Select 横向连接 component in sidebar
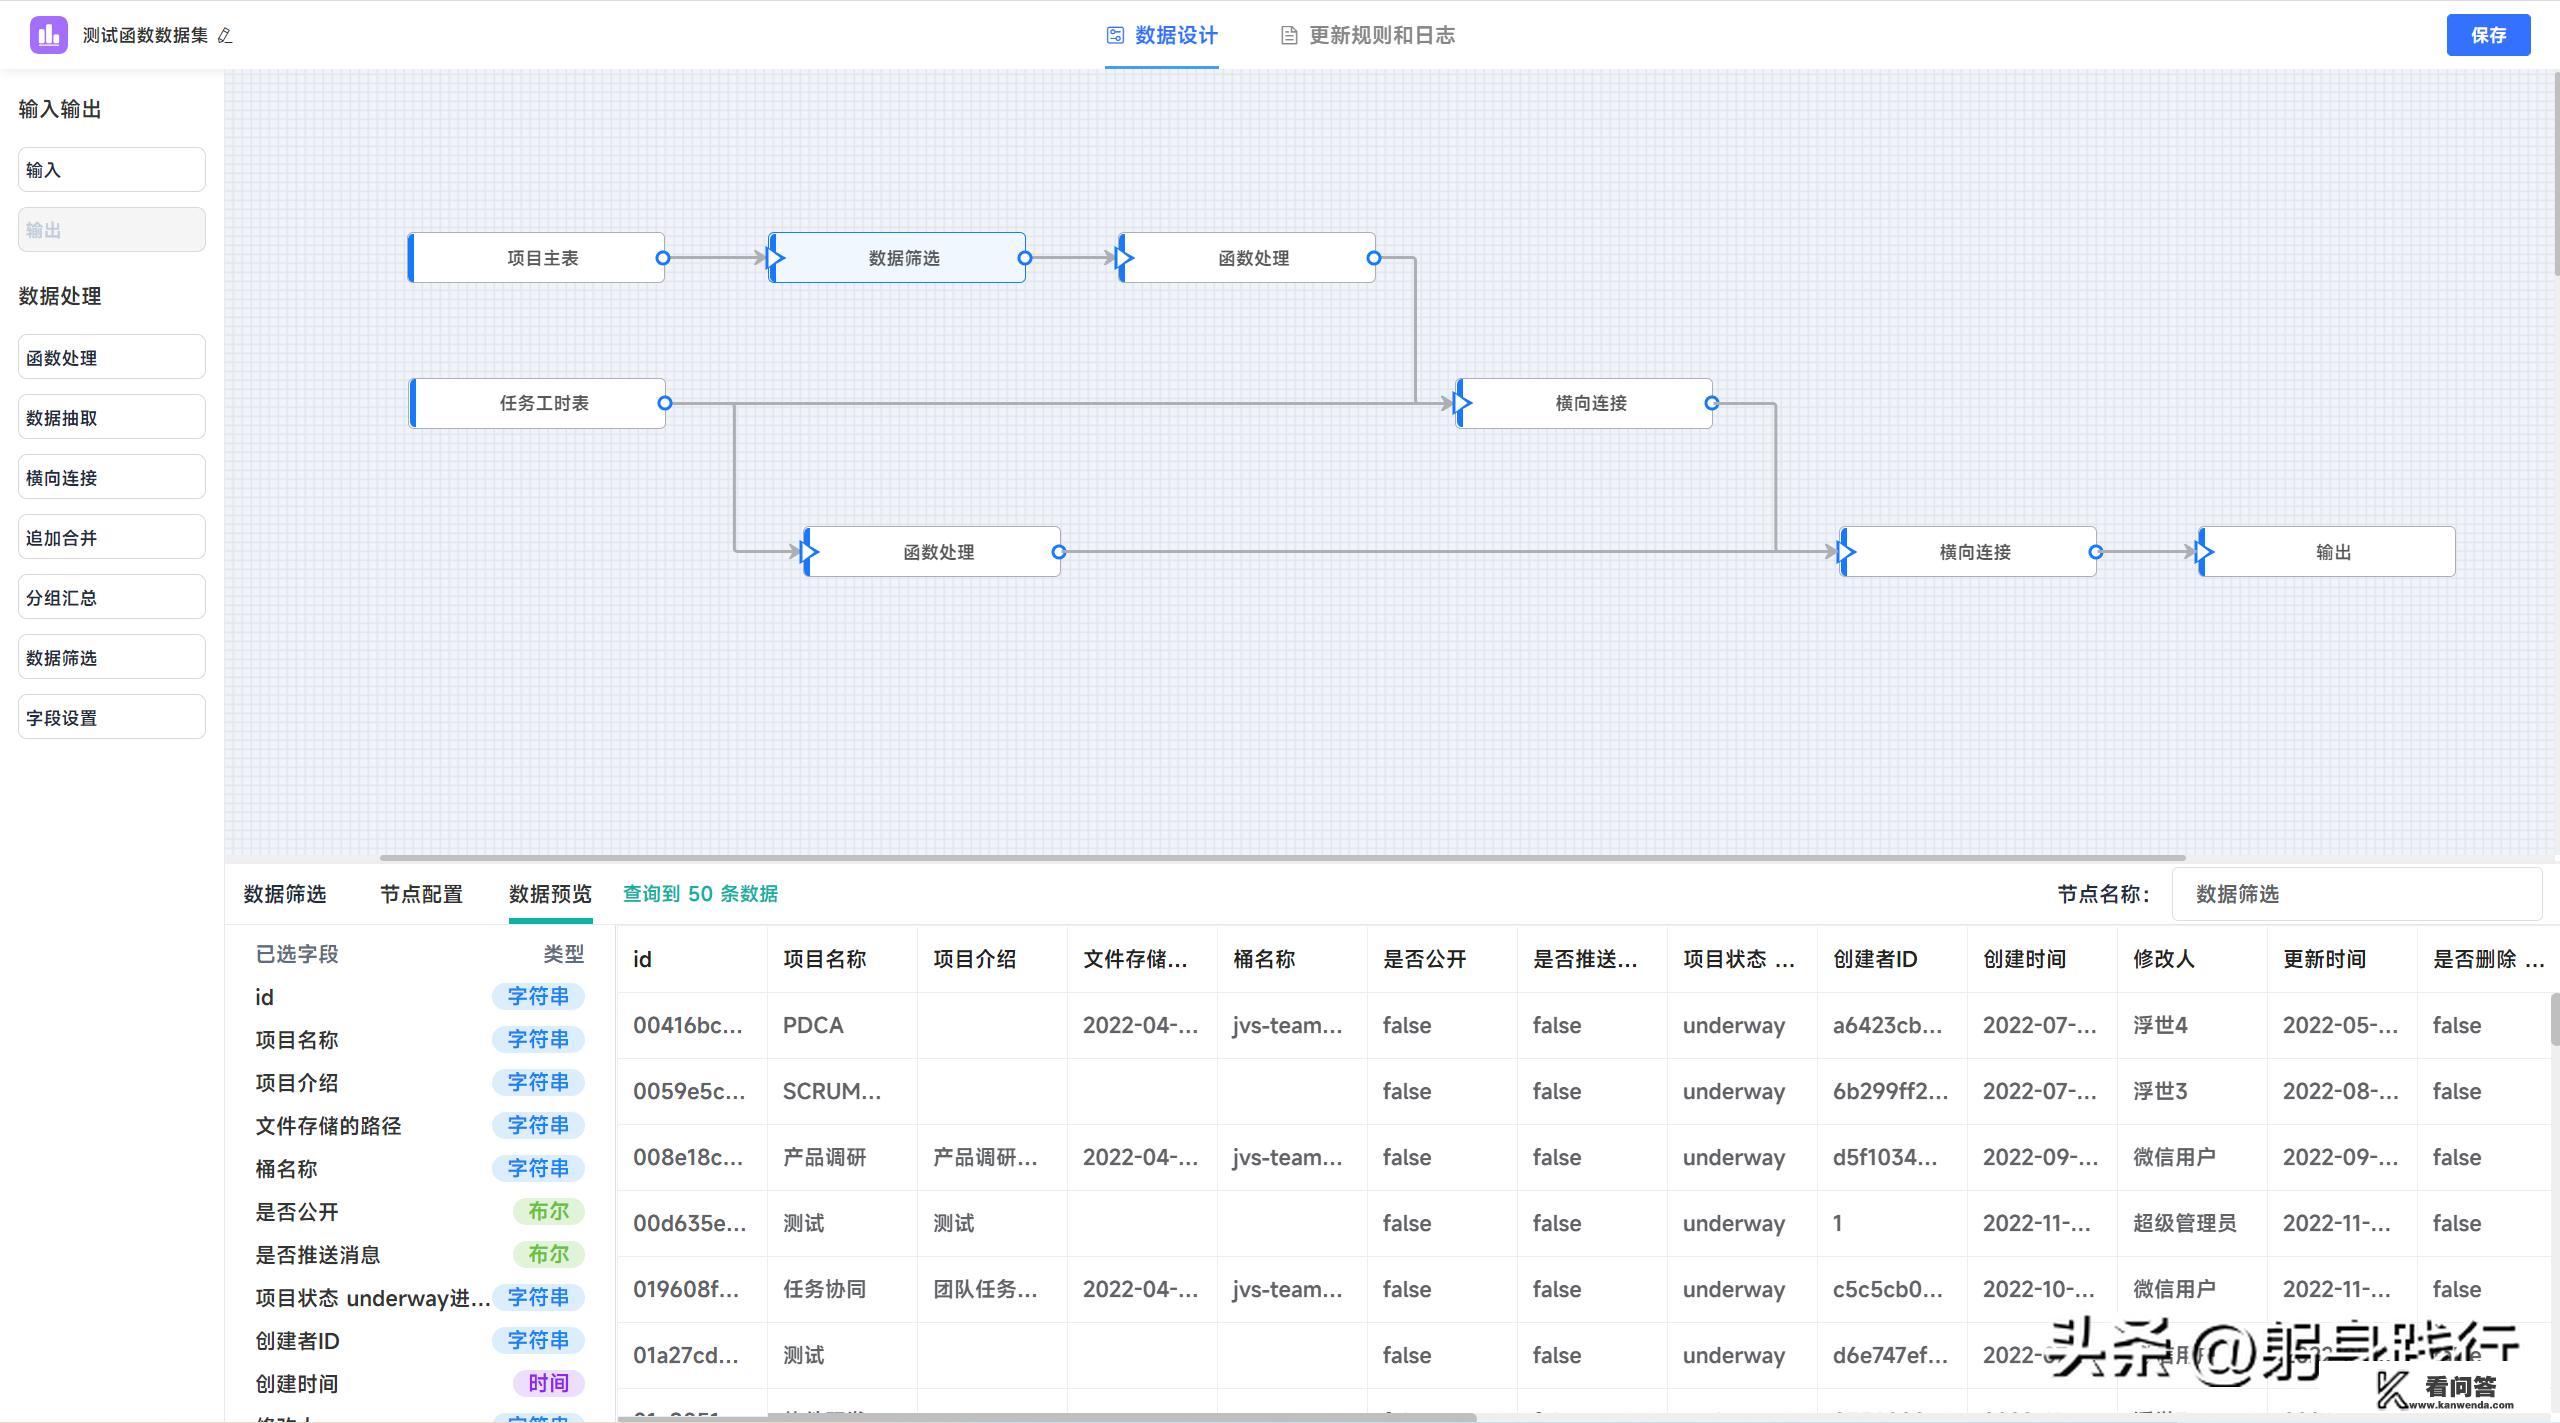The height and width of the screenshot is (1423, 2560). point(112,477)
